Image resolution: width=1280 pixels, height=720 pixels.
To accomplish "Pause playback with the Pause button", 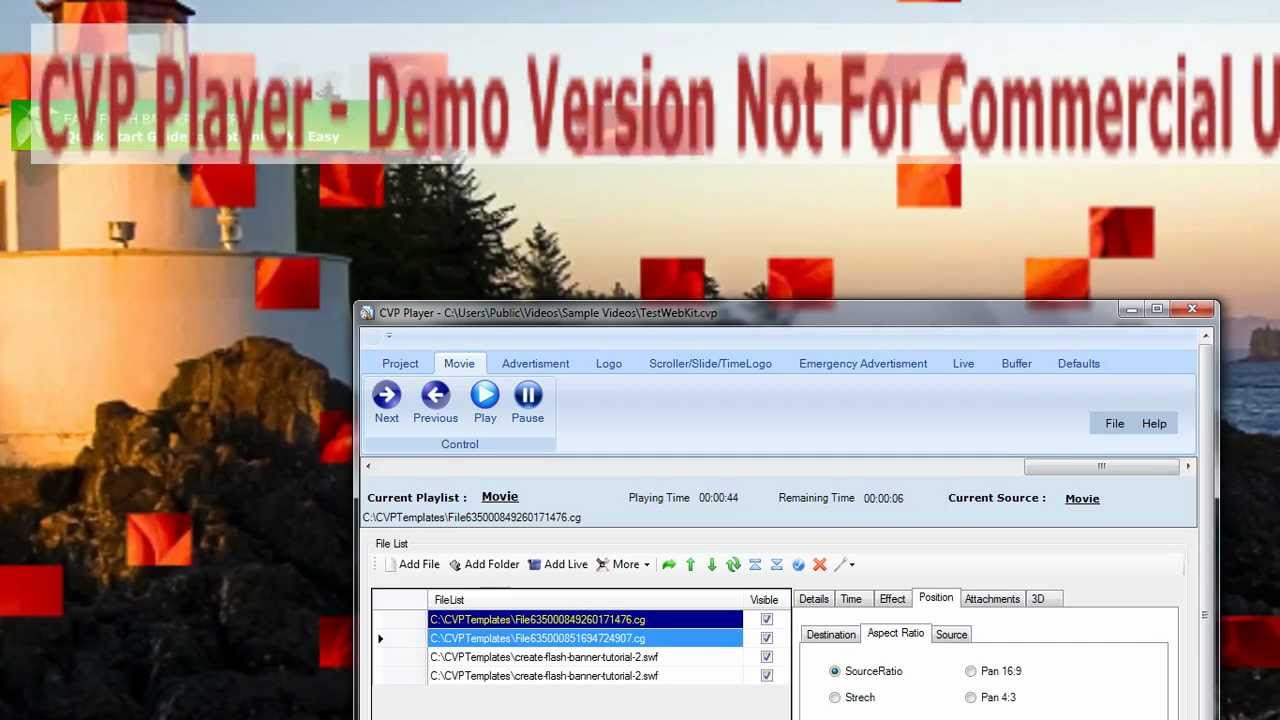I will [528, 403].
